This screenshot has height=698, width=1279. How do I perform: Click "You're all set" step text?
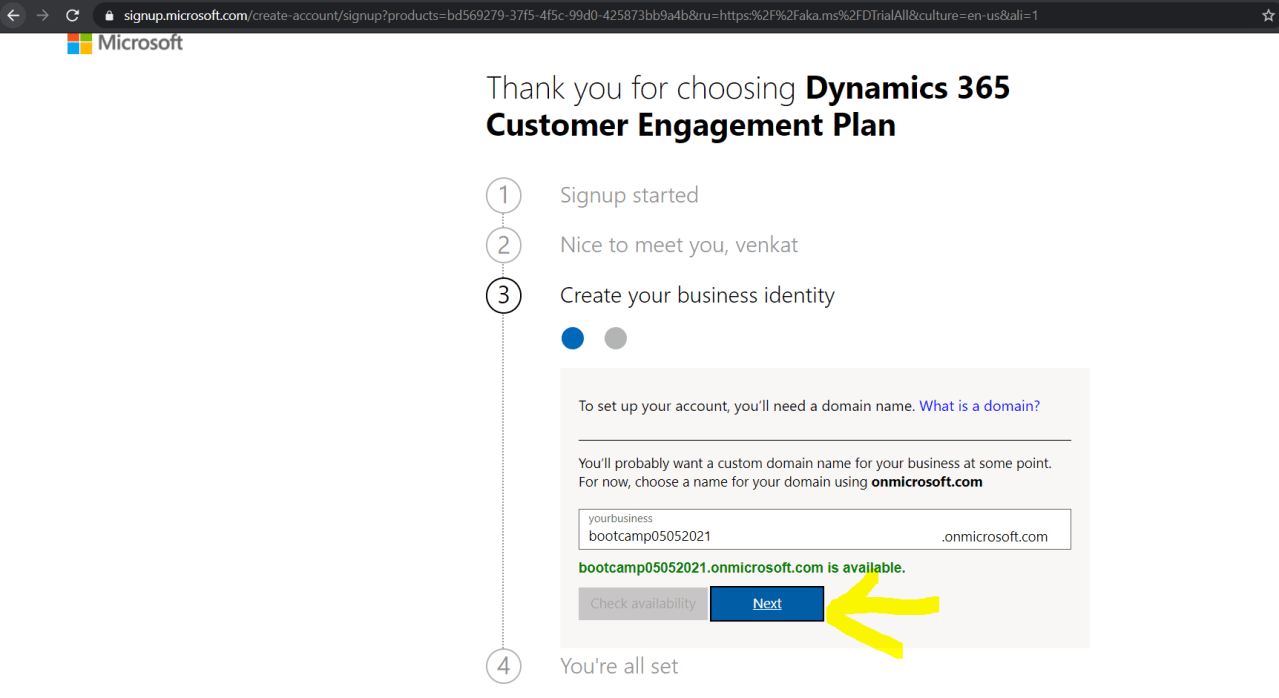tap(619, 666)
